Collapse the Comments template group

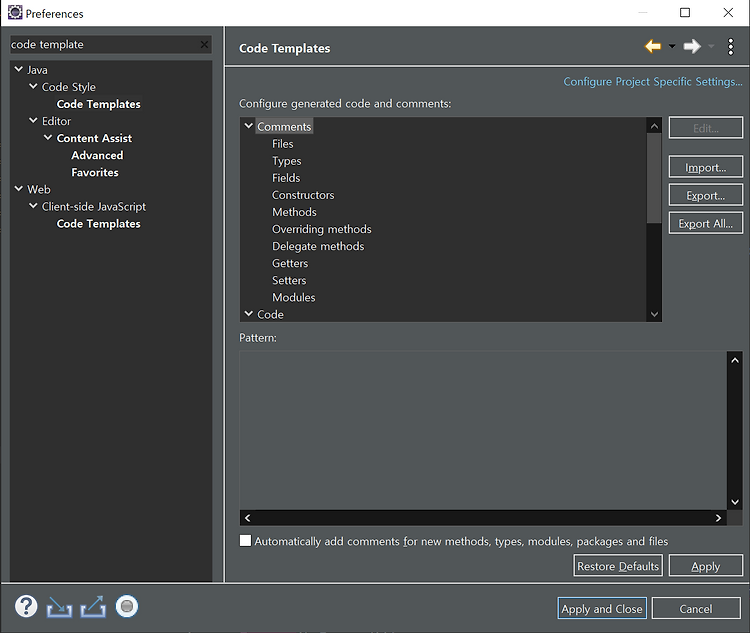tap(249, 126)
